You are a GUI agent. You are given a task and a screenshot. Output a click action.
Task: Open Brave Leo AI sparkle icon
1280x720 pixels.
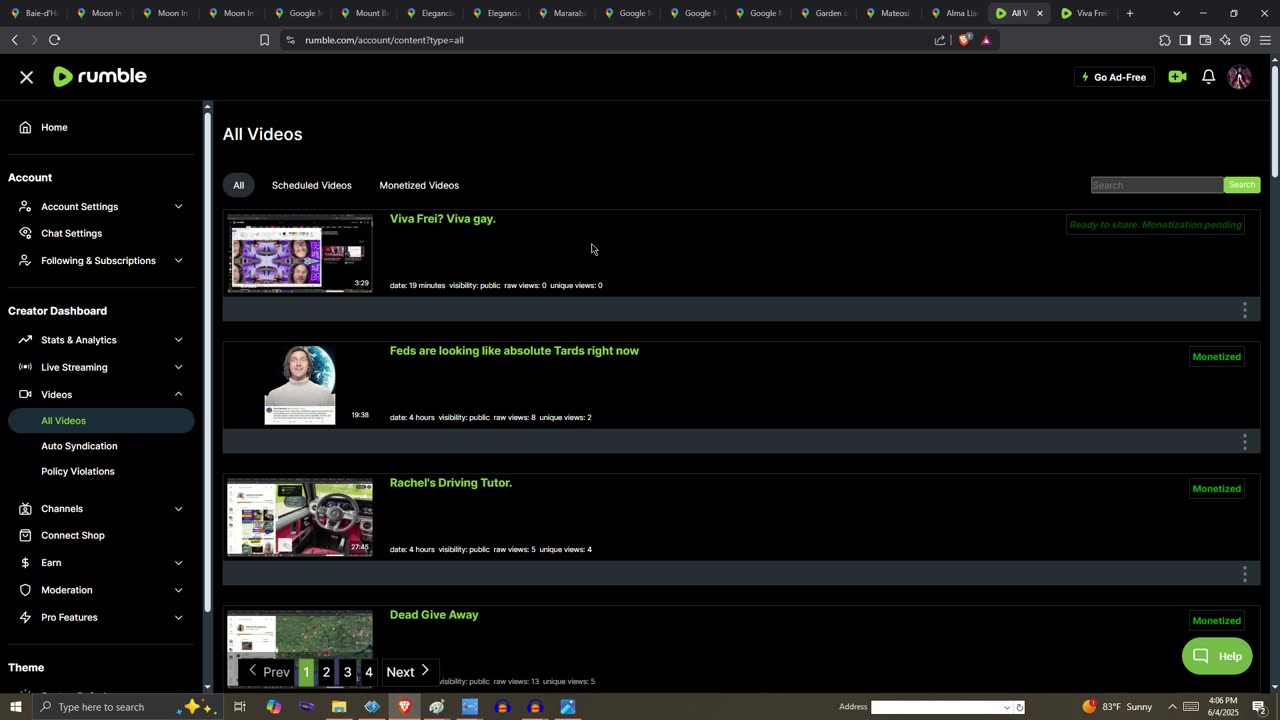[x=1225, y=40]
